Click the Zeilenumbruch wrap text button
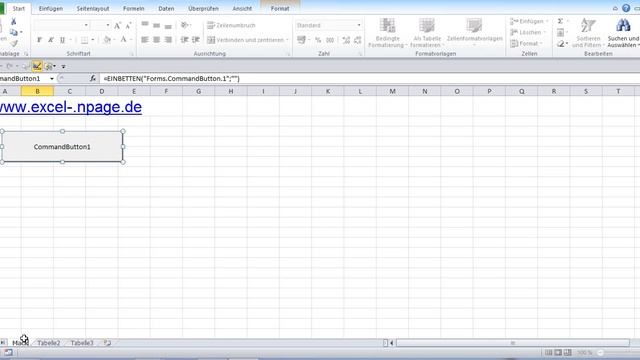 (231, 25)
